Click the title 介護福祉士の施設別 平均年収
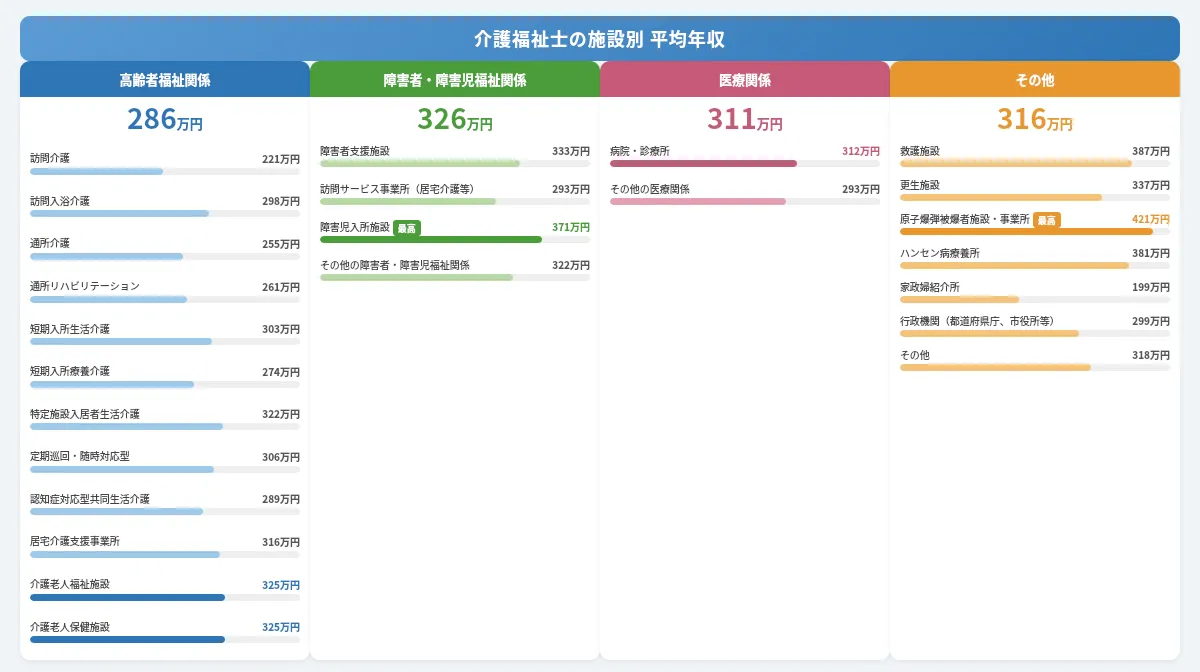The width and height of the screenshot is (1200, 672). click(600, 39)
